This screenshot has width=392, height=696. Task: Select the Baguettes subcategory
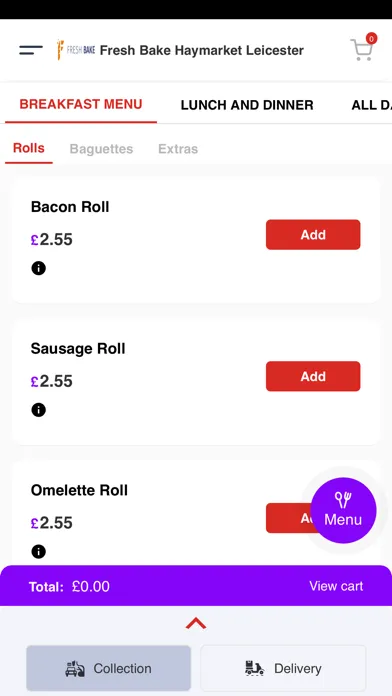101,149
